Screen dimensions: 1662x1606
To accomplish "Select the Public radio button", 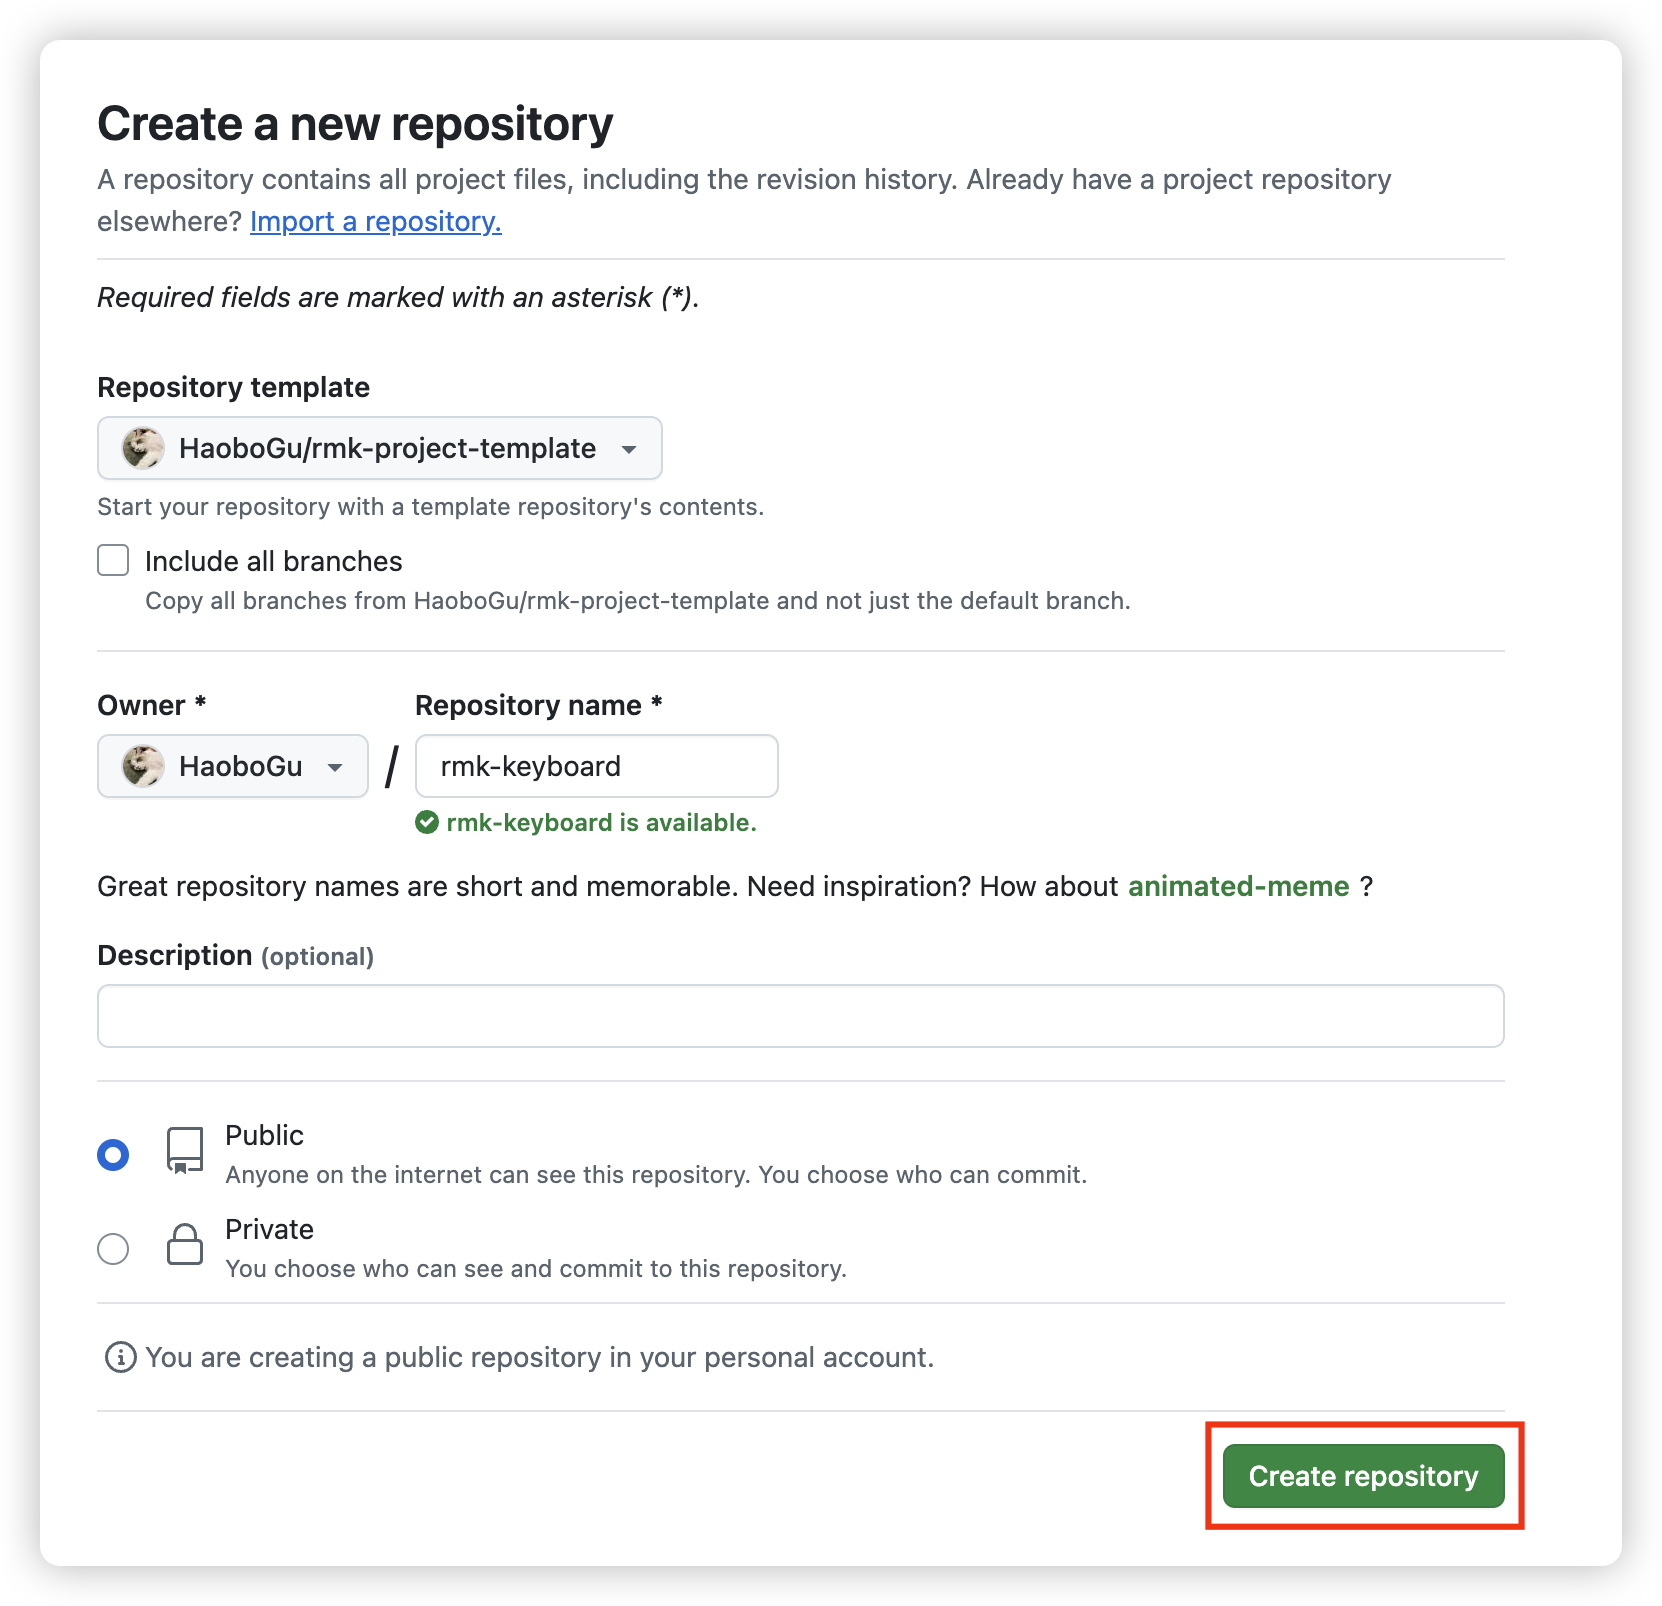I will tap(113, 1153).
